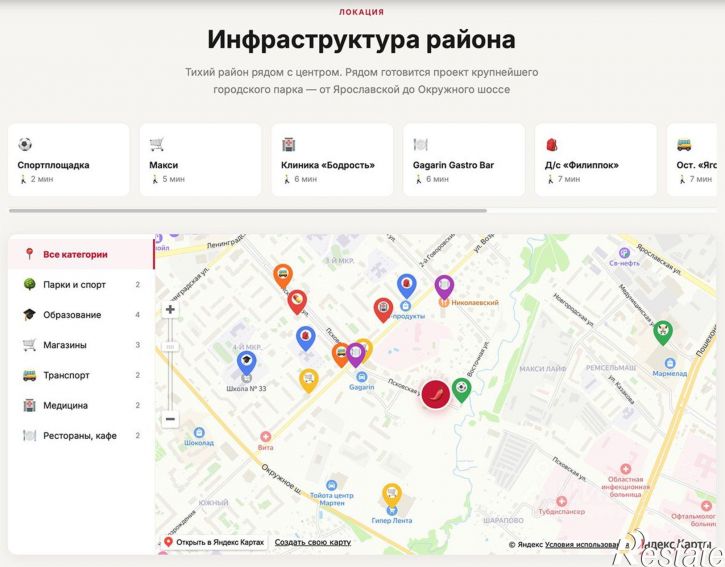Viewport: 725px width, 567px height.
Task: Click the Школа № 33 map label
Action: (246, 388)
